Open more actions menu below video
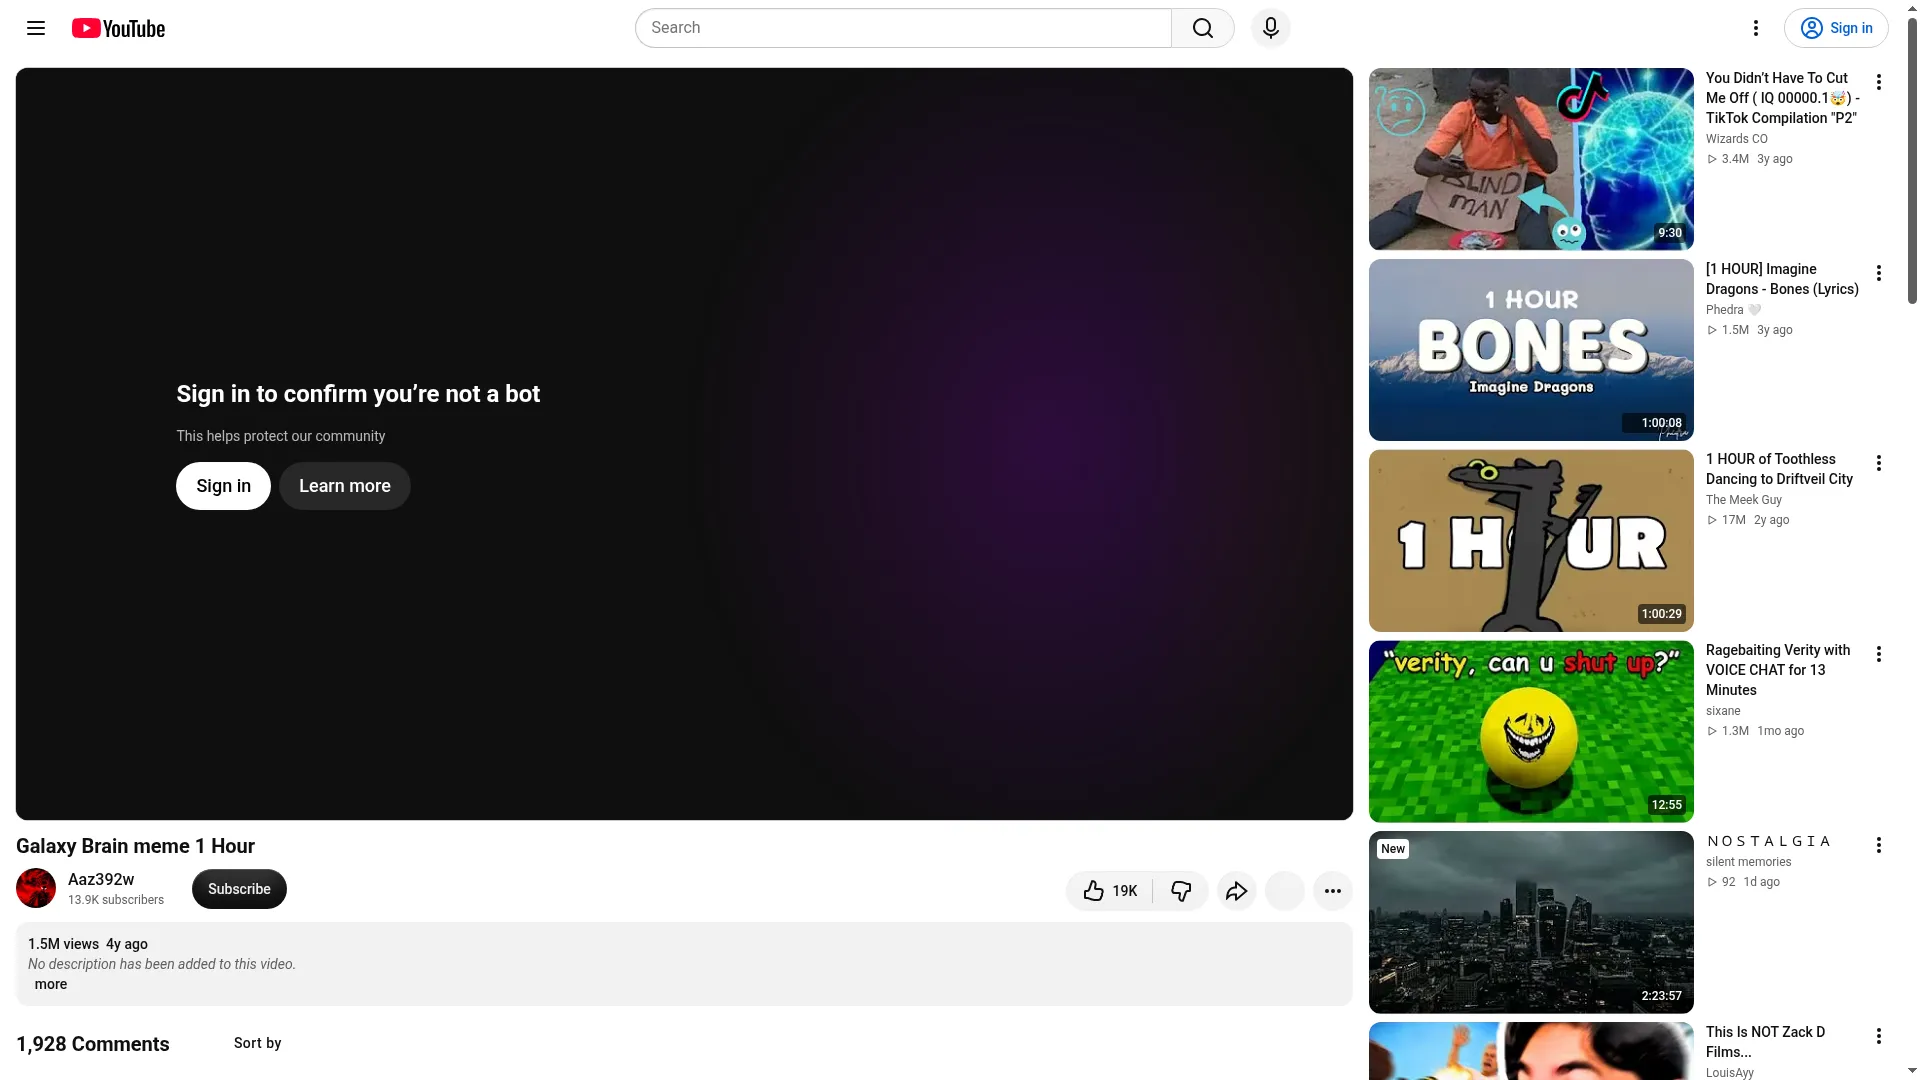1920x1080 pixels. coord(1333,891)
